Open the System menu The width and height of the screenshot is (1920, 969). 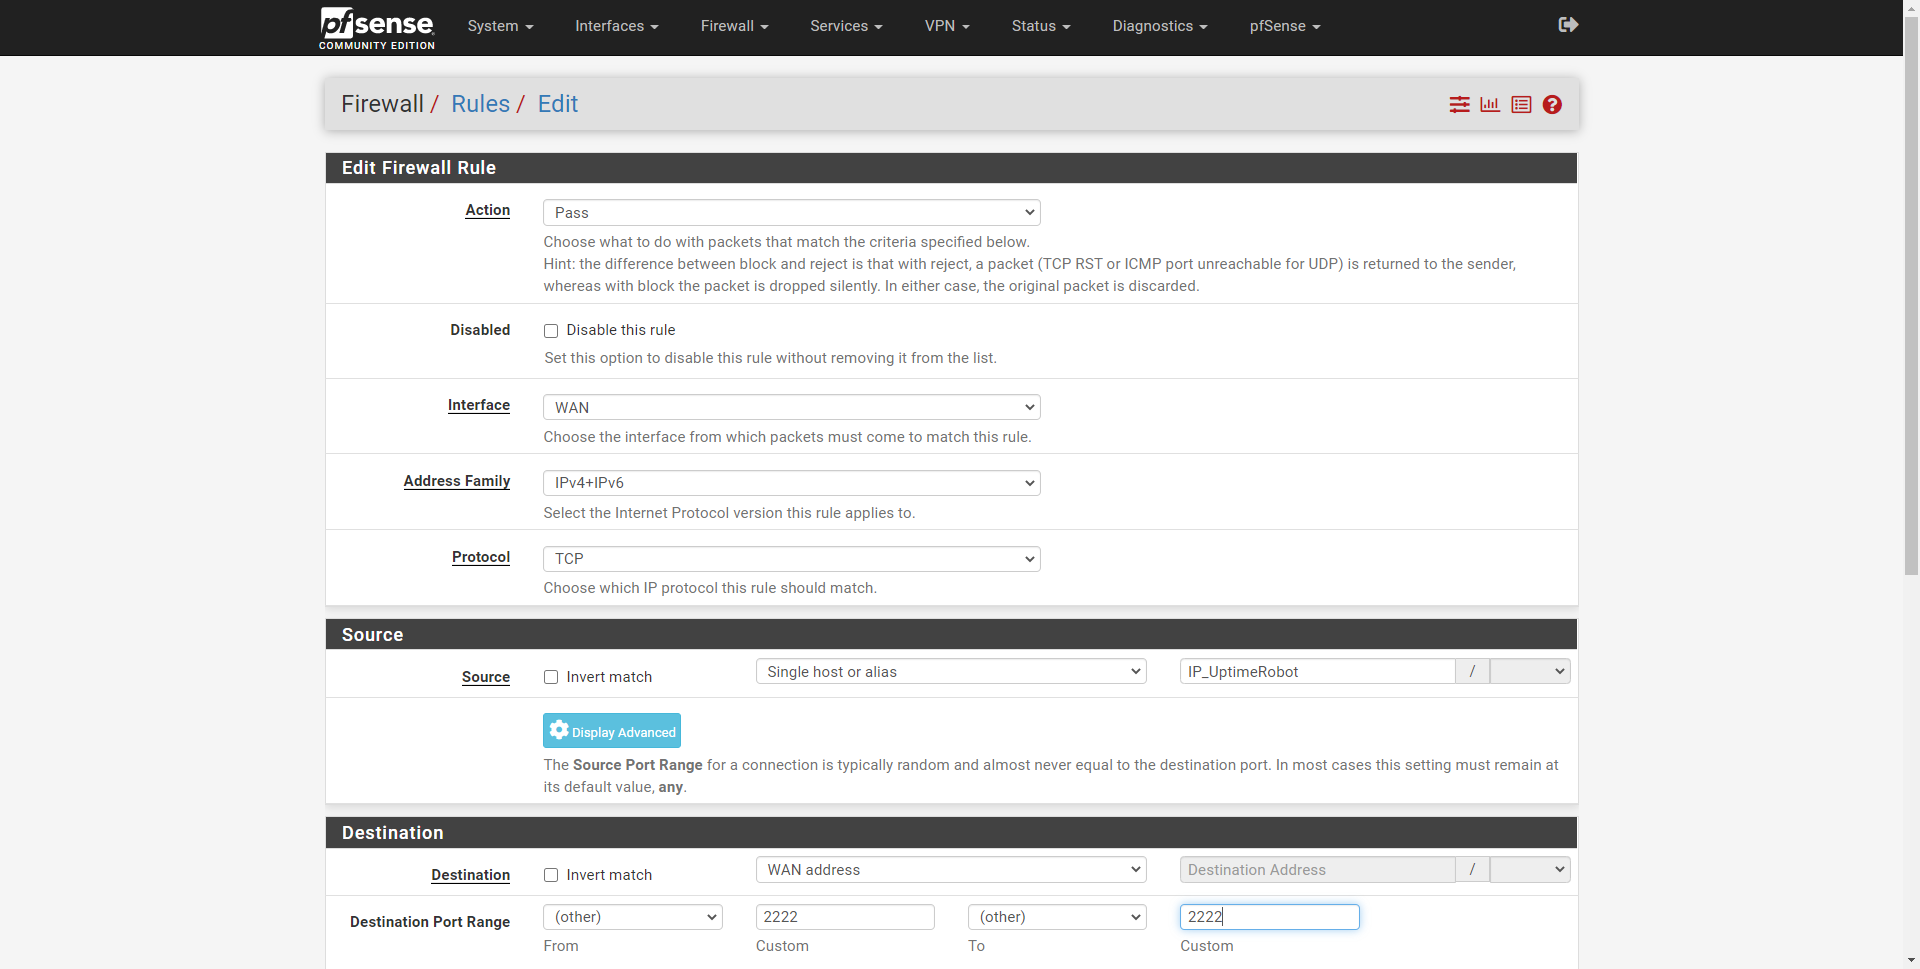pos(500,26)
